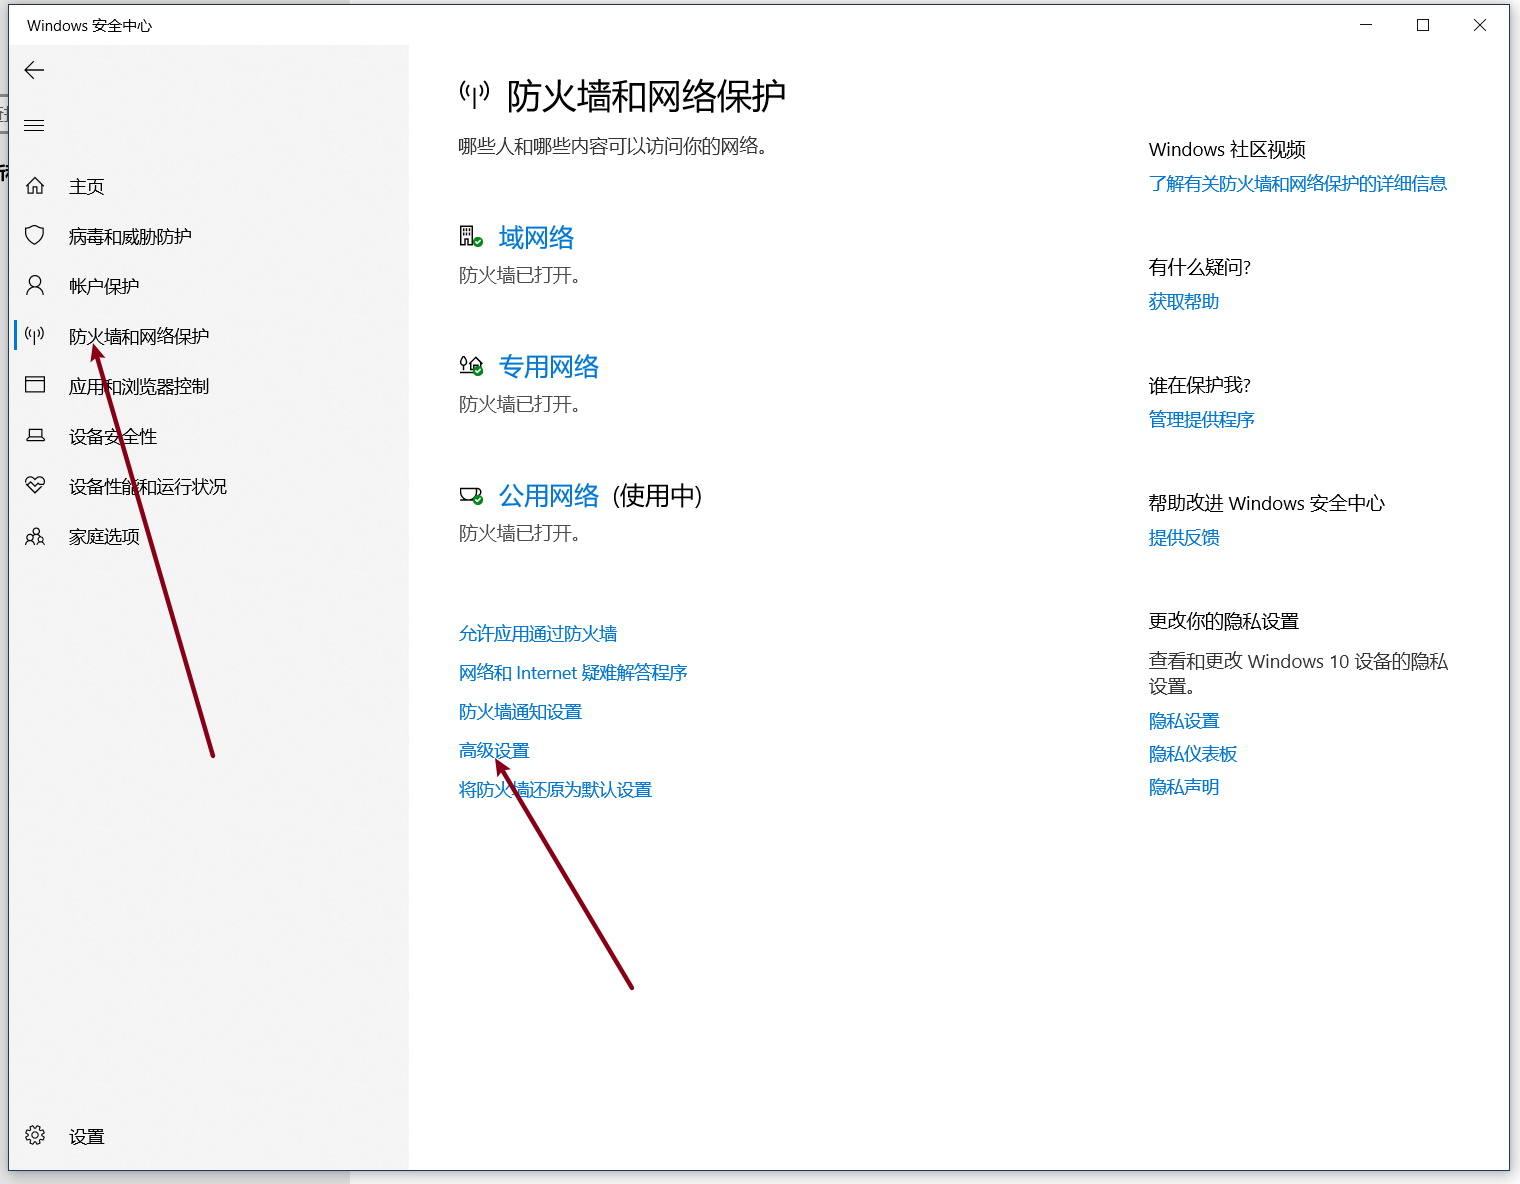The image size is (1520, 1184).
Task: Open 网络和 Internet 疑难解答程序
Action: tap(573, 673)
